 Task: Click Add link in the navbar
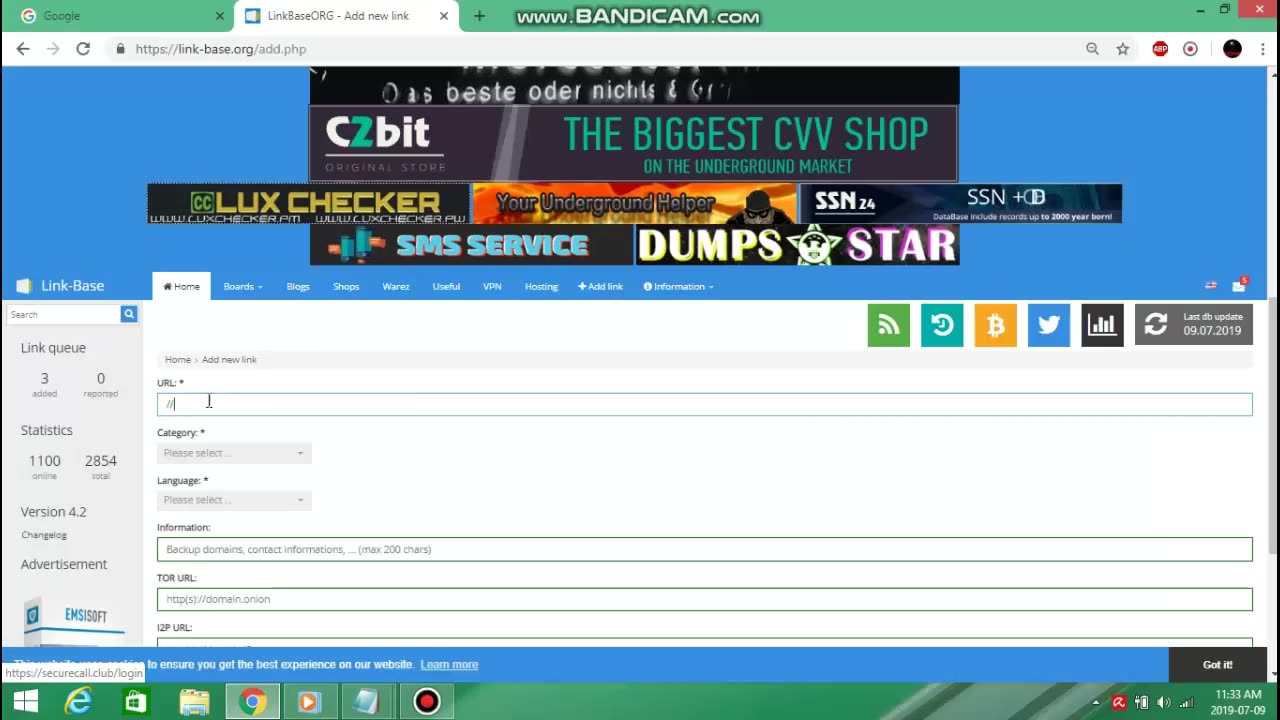point(600,286)
